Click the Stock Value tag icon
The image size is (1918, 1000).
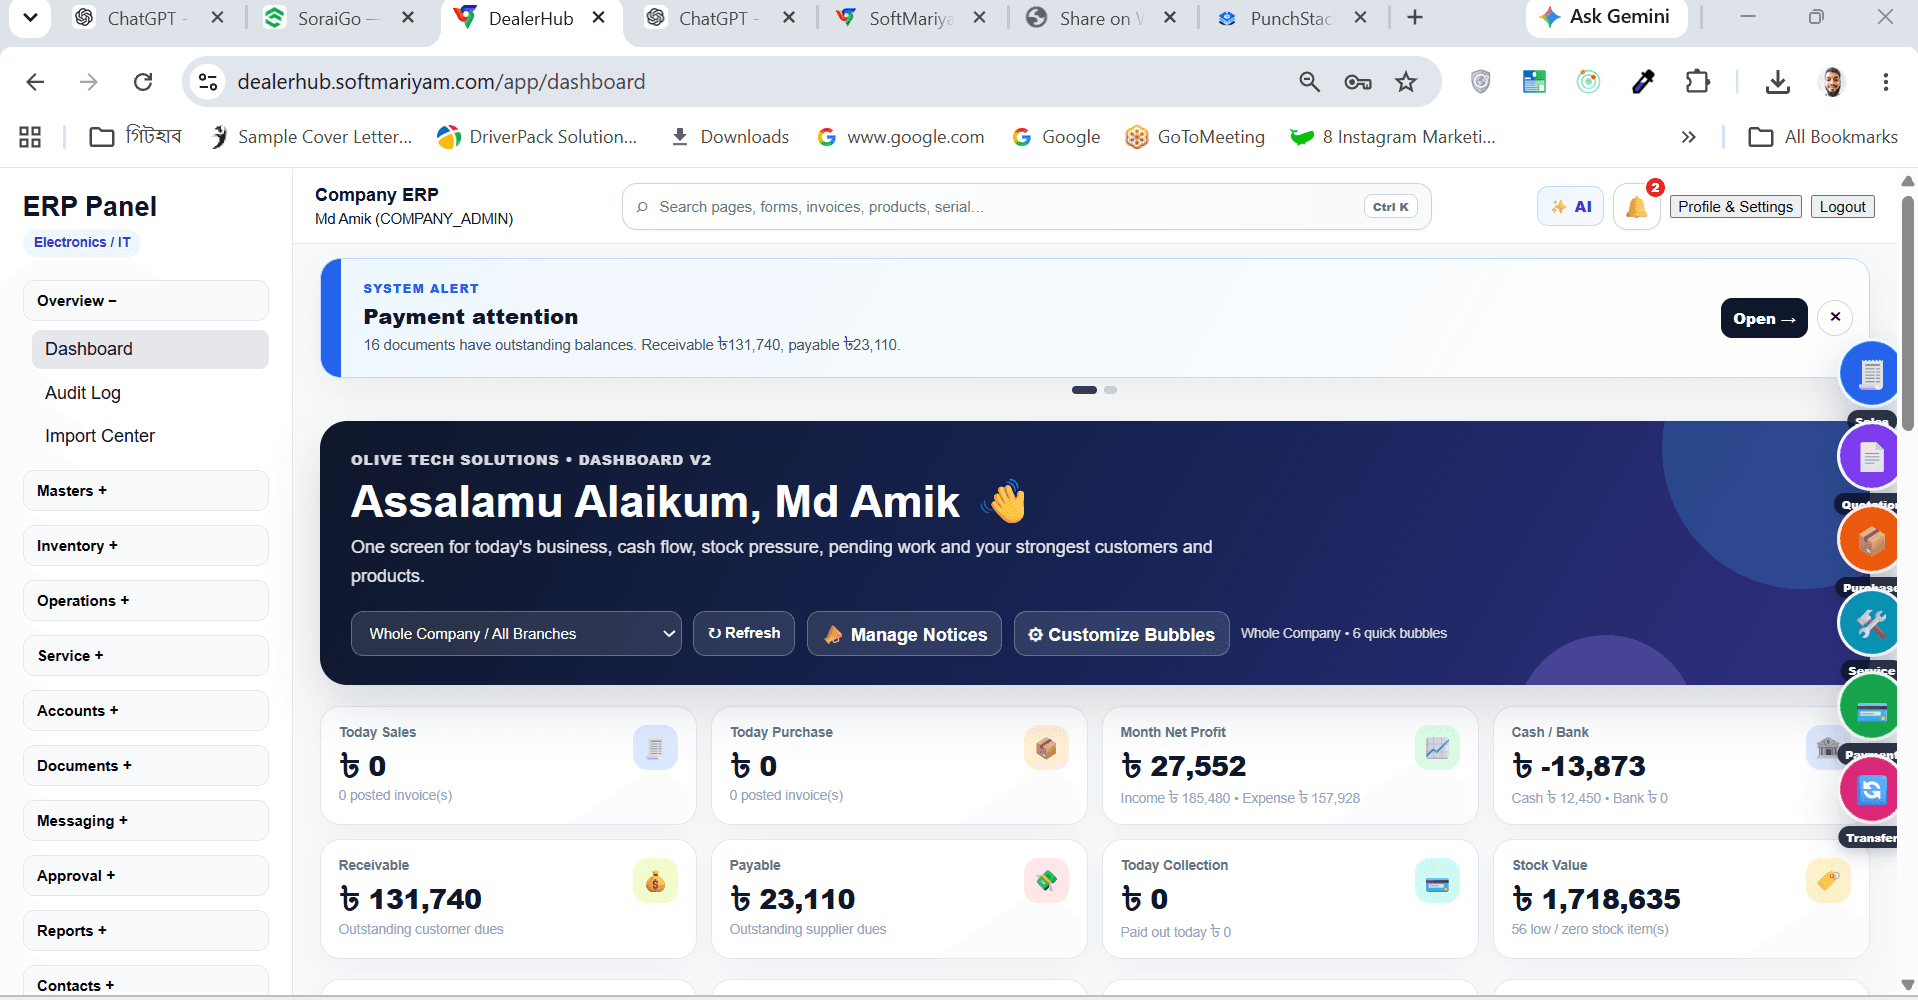(1828, 881)
